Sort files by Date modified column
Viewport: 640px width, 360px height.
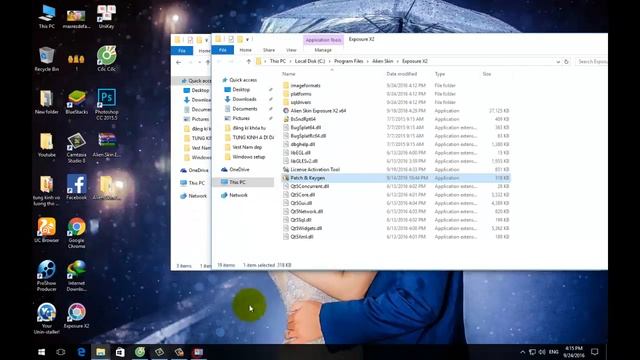coord(402,74)
